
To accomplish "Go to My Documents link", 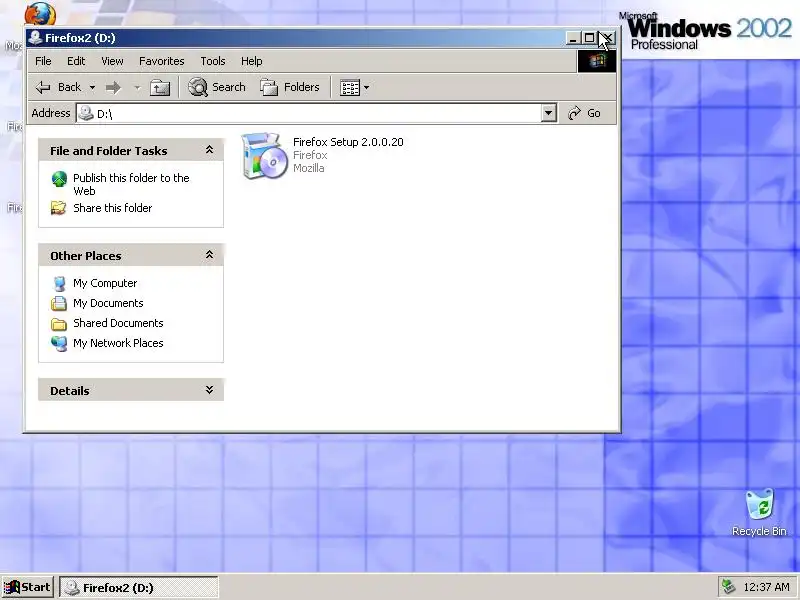I will (x=108, y=303).
